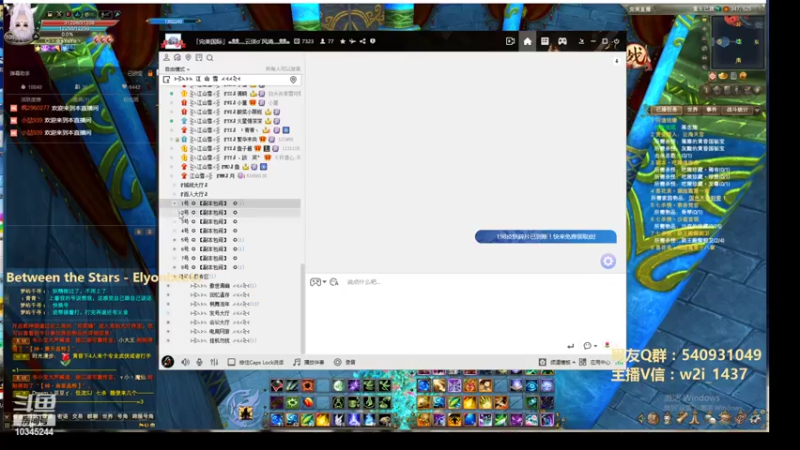Open the audio mixer sliders icon
Viewport: 800px width, 450px height.
point(214,362)
